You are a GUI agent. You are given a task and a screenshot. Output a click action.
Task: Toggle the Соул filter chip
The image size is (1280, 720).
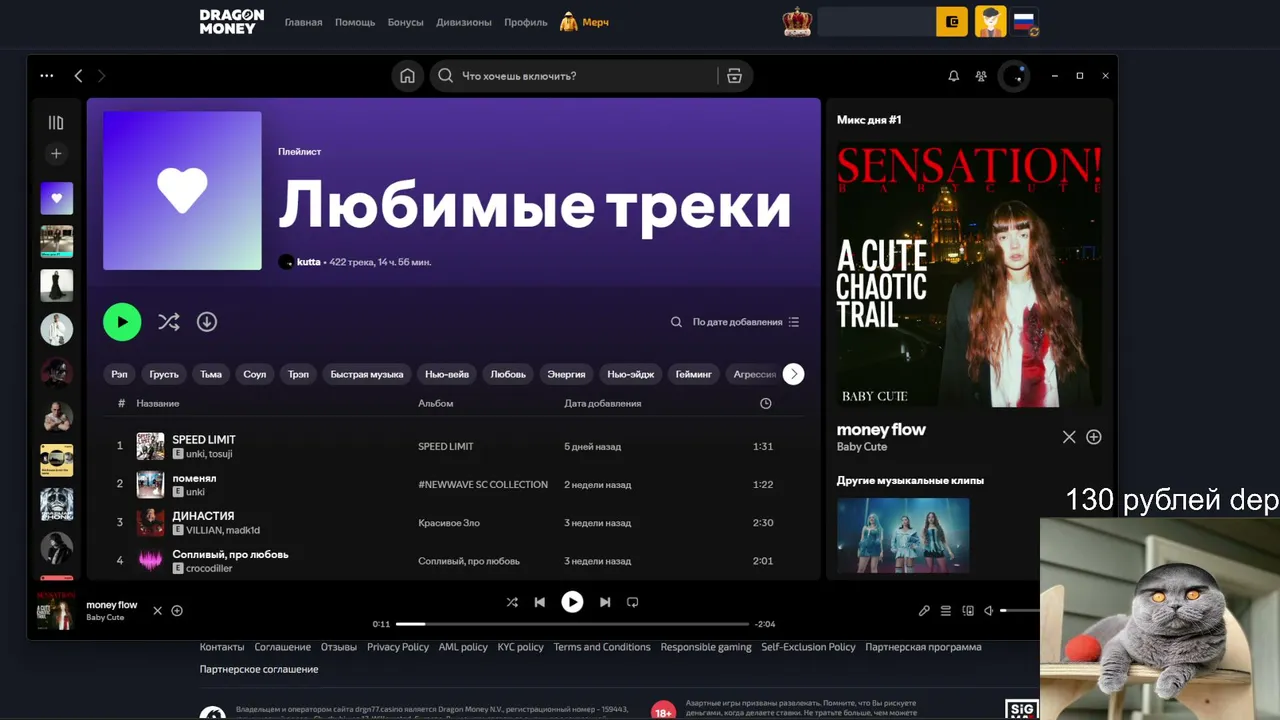[255, 374]
